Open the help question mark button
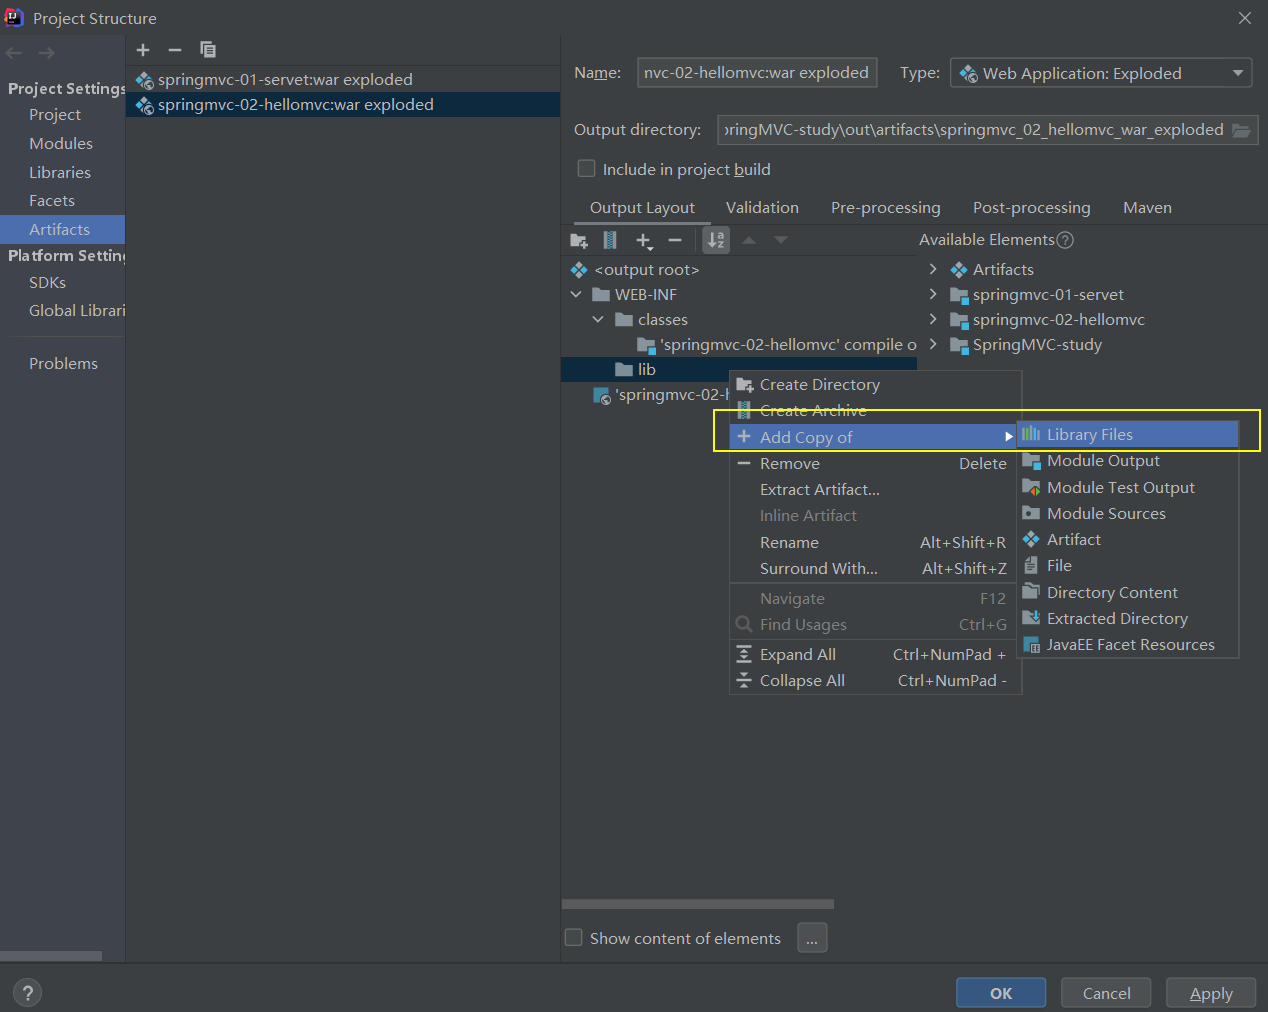 pos(28,993)
